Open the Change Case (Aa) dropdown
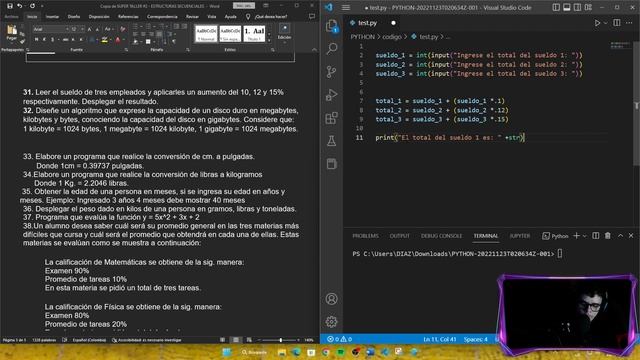The width and height of the screenshot is (640, 360). 108,29
